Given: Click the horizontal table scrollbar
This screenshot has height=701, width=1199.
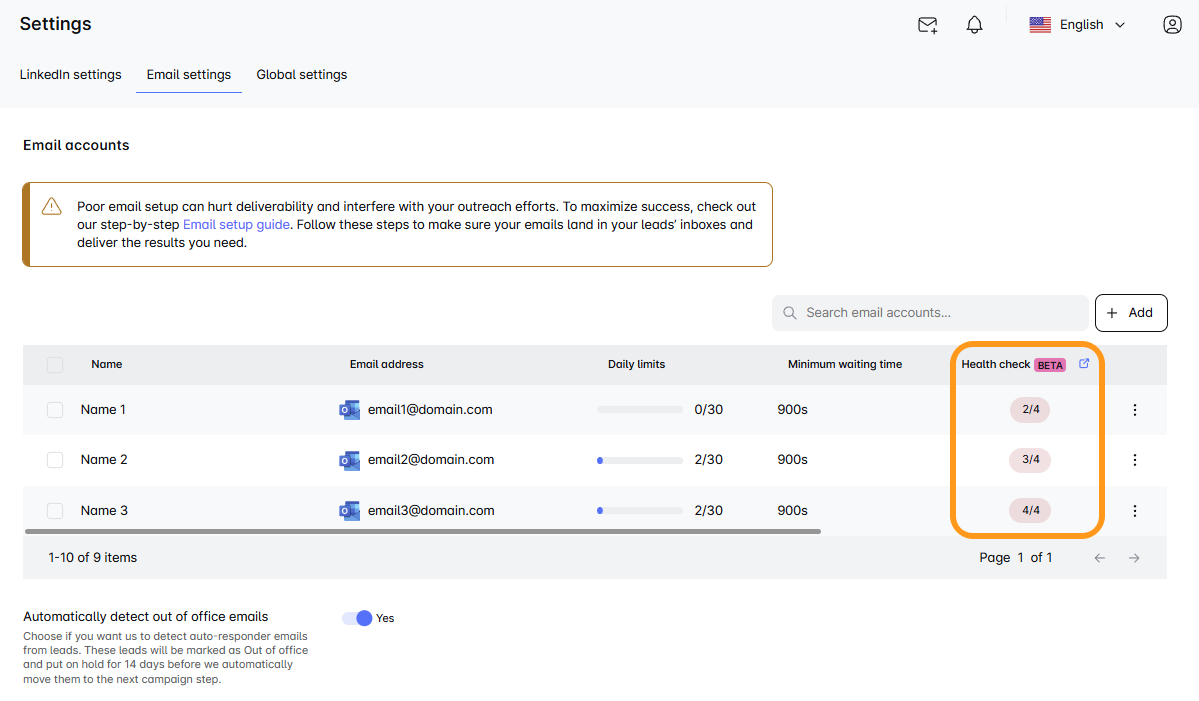Looking at the screenshot, I should point(421,531).
